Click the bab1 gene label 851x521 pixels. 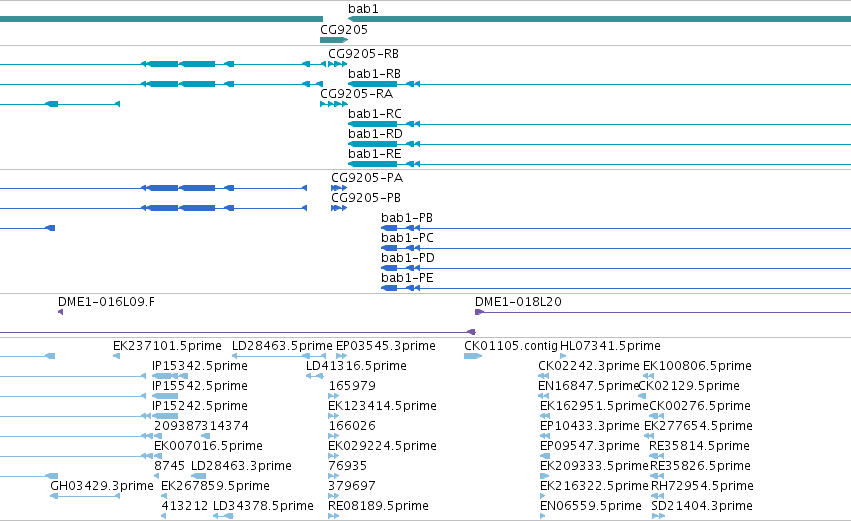(363, 9)
